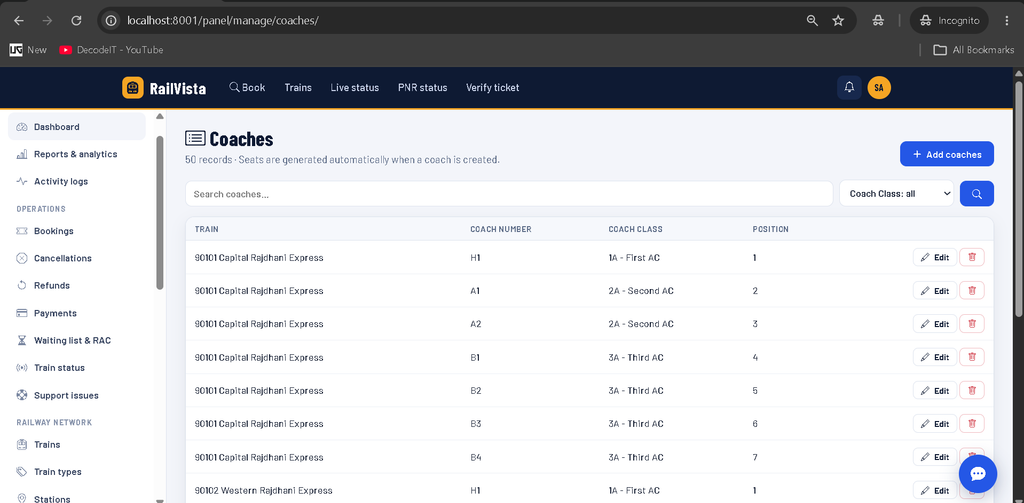
Task: Open Book in top navigation
Action: [x=248, y=88]
